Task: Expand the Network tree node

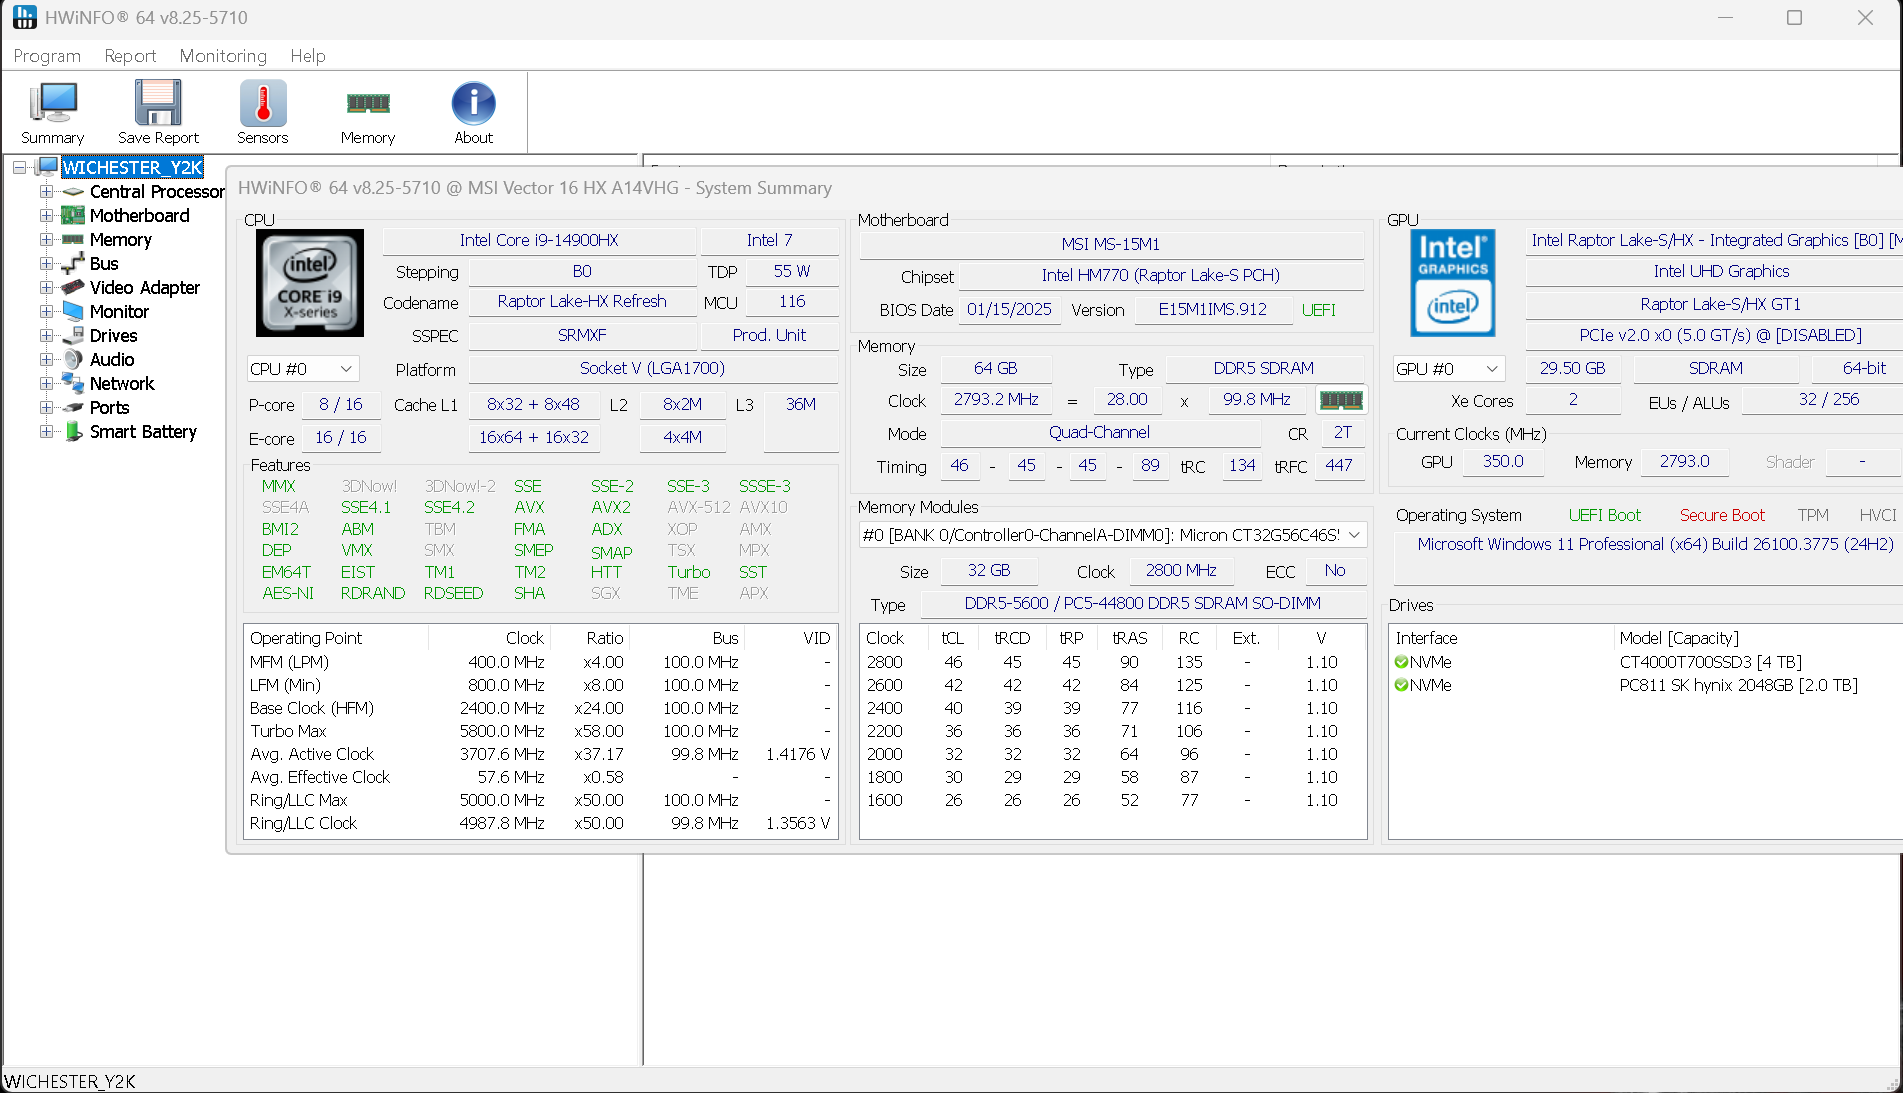Action: point(46,384)
